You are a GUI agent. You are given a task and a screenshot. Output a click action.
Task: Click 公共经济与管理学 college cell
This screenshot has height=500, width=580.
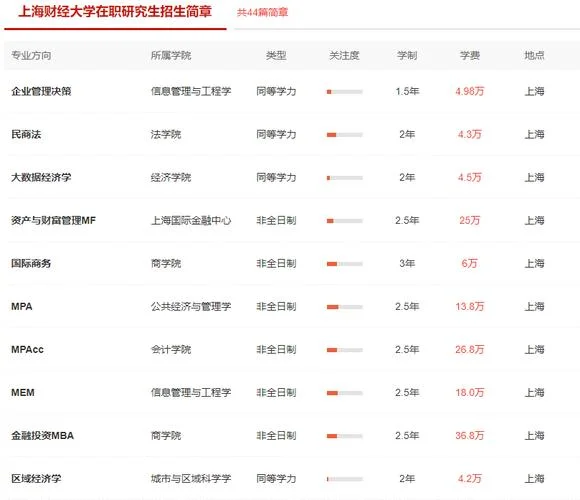(x=191, y=307)
